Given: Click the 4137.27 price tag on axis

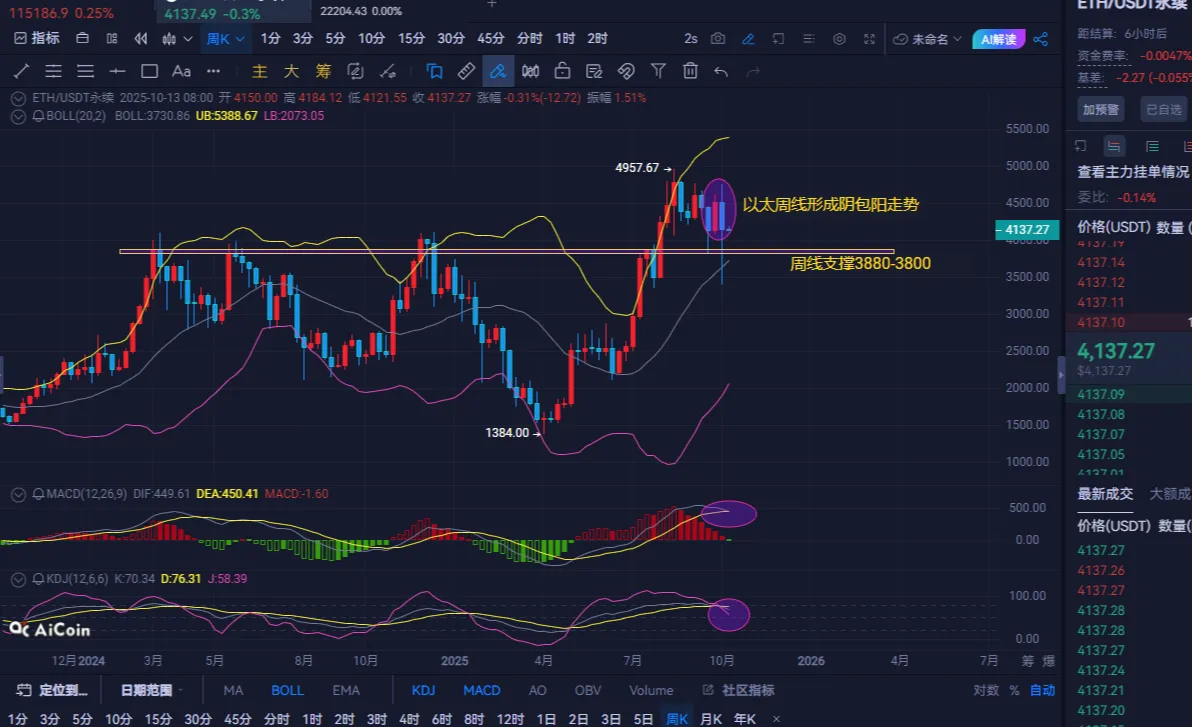Looking at the screenshot, I should tap(1026, 230).
